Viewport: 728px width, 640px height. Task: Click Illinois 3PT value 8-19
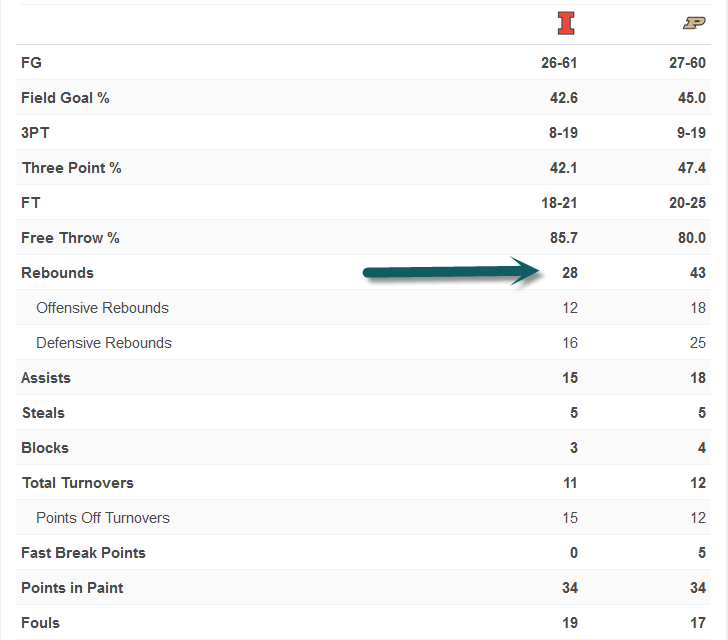pos(559,133)
